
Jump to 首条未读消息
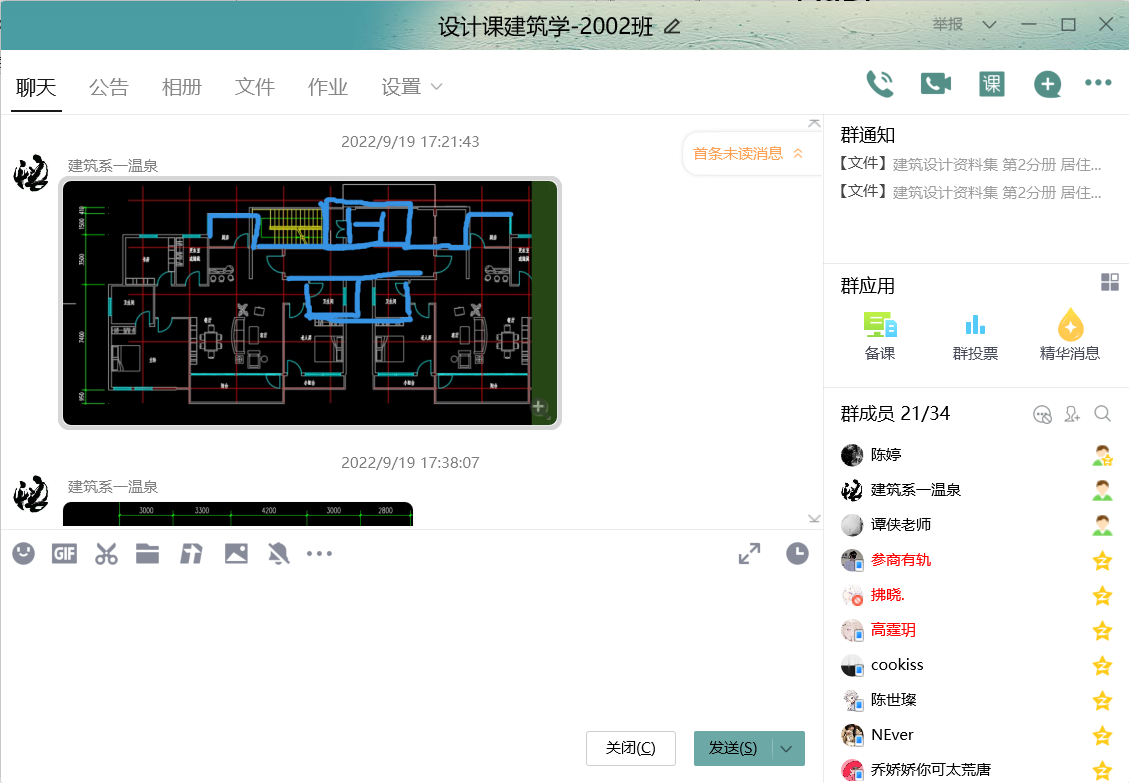(x=745, y=153)
